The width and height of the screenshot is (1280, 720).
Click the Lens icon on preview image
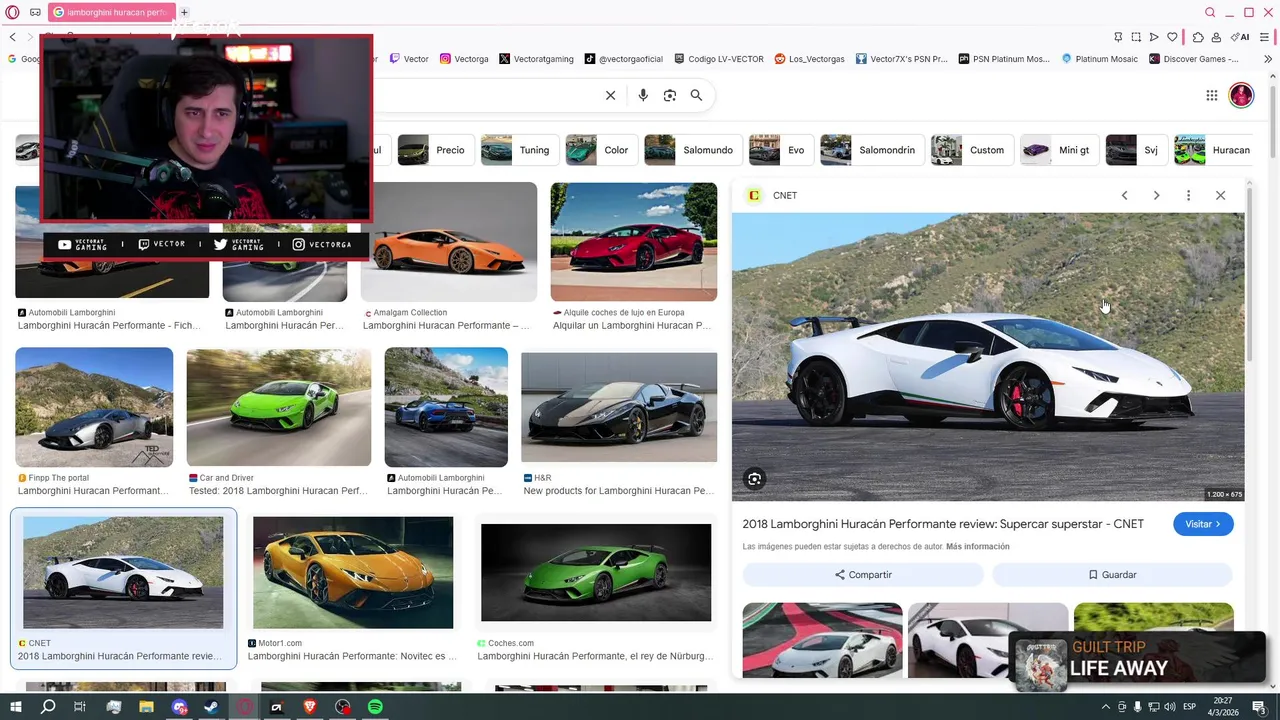(x=755, y=479)
